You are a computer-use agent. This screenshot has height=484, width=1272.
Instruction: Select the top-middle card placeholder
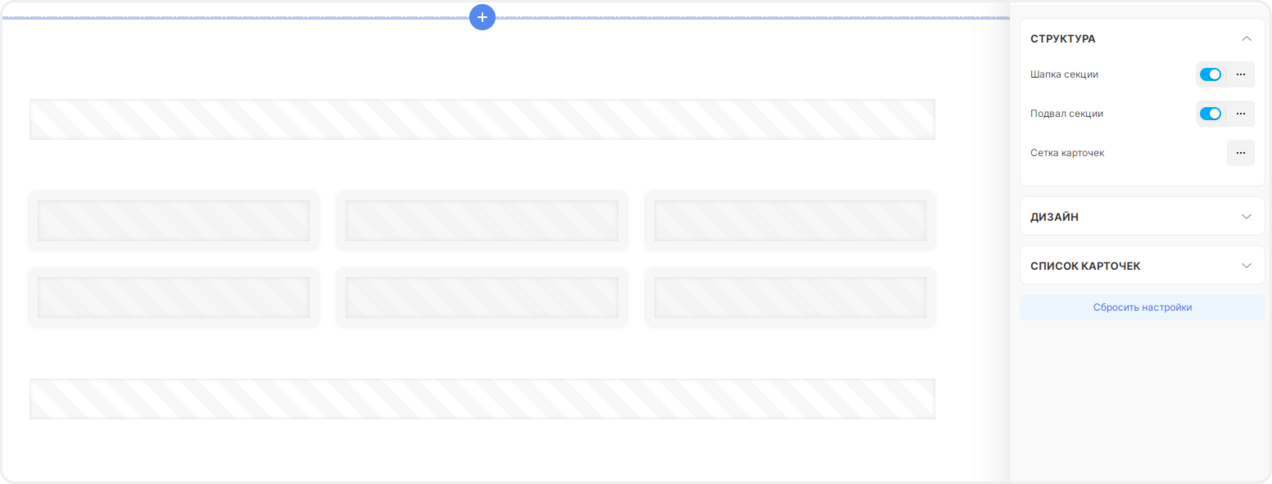482,220
